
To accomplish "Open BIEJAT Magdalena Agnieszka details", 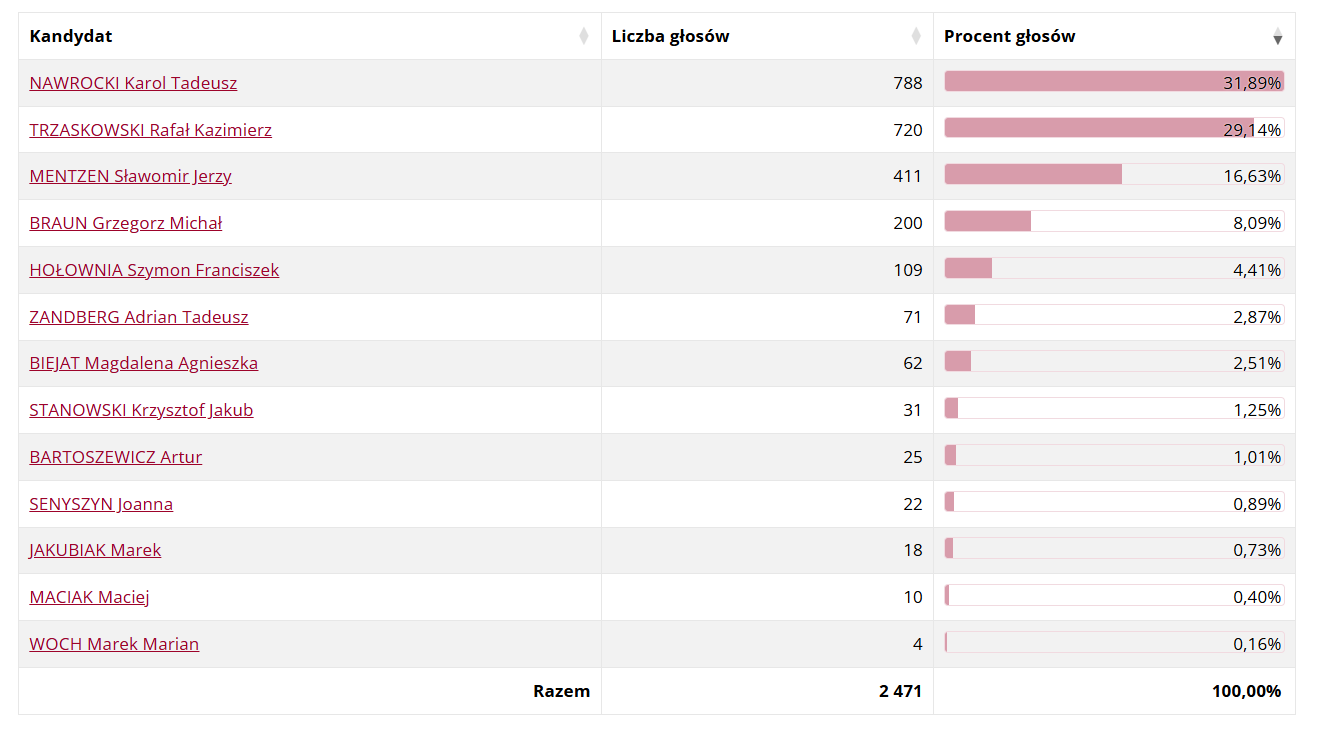I will 144,363.
